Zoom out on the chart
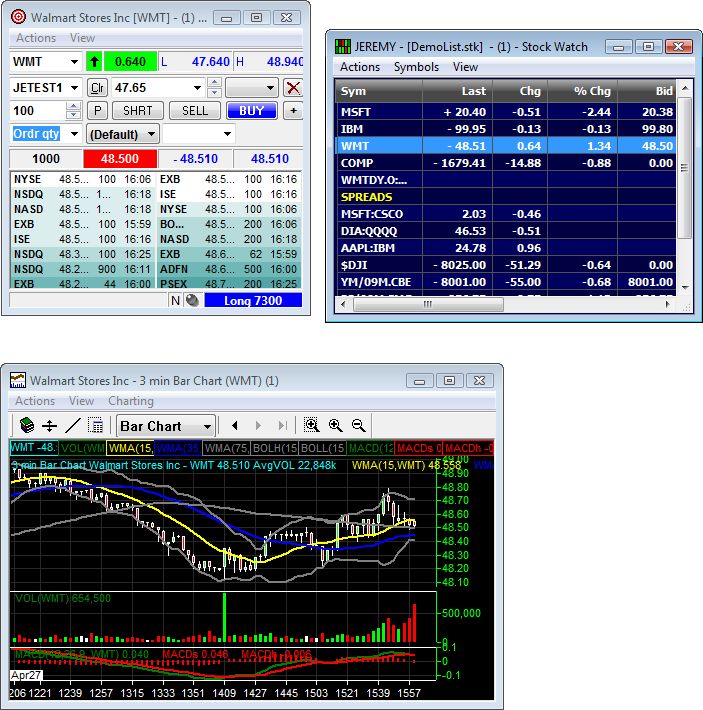 359,425
